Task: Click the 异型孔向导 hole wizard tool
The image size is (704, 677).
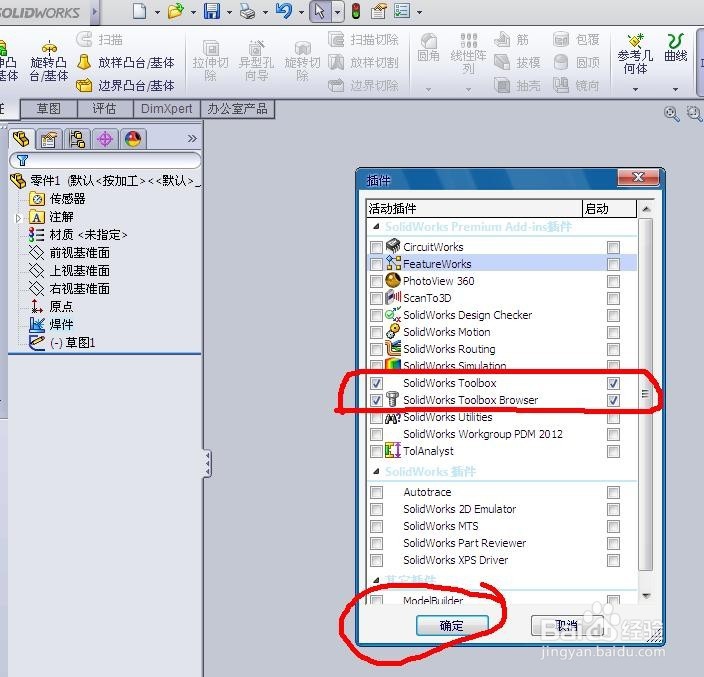Action: click(256, 61)
